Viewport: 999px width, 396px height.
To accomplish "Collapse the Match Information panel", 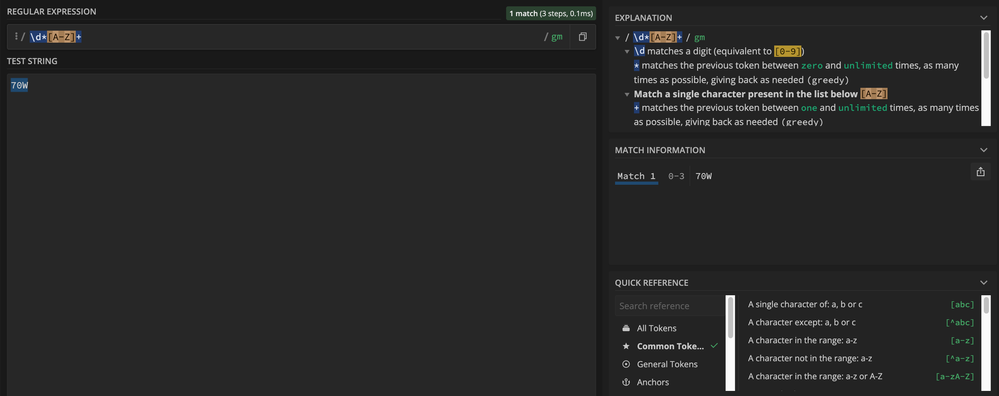I will 984,150.
